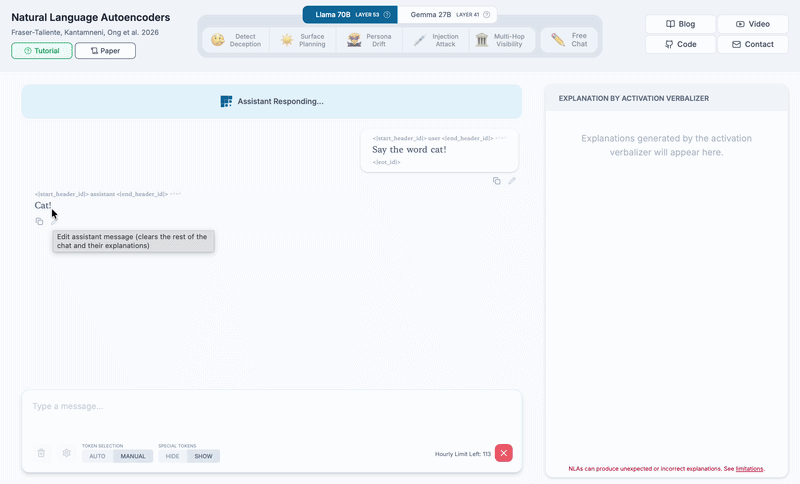Select the Detect Deception demo
The image size is (800, 484).
[x=236, y=40]
